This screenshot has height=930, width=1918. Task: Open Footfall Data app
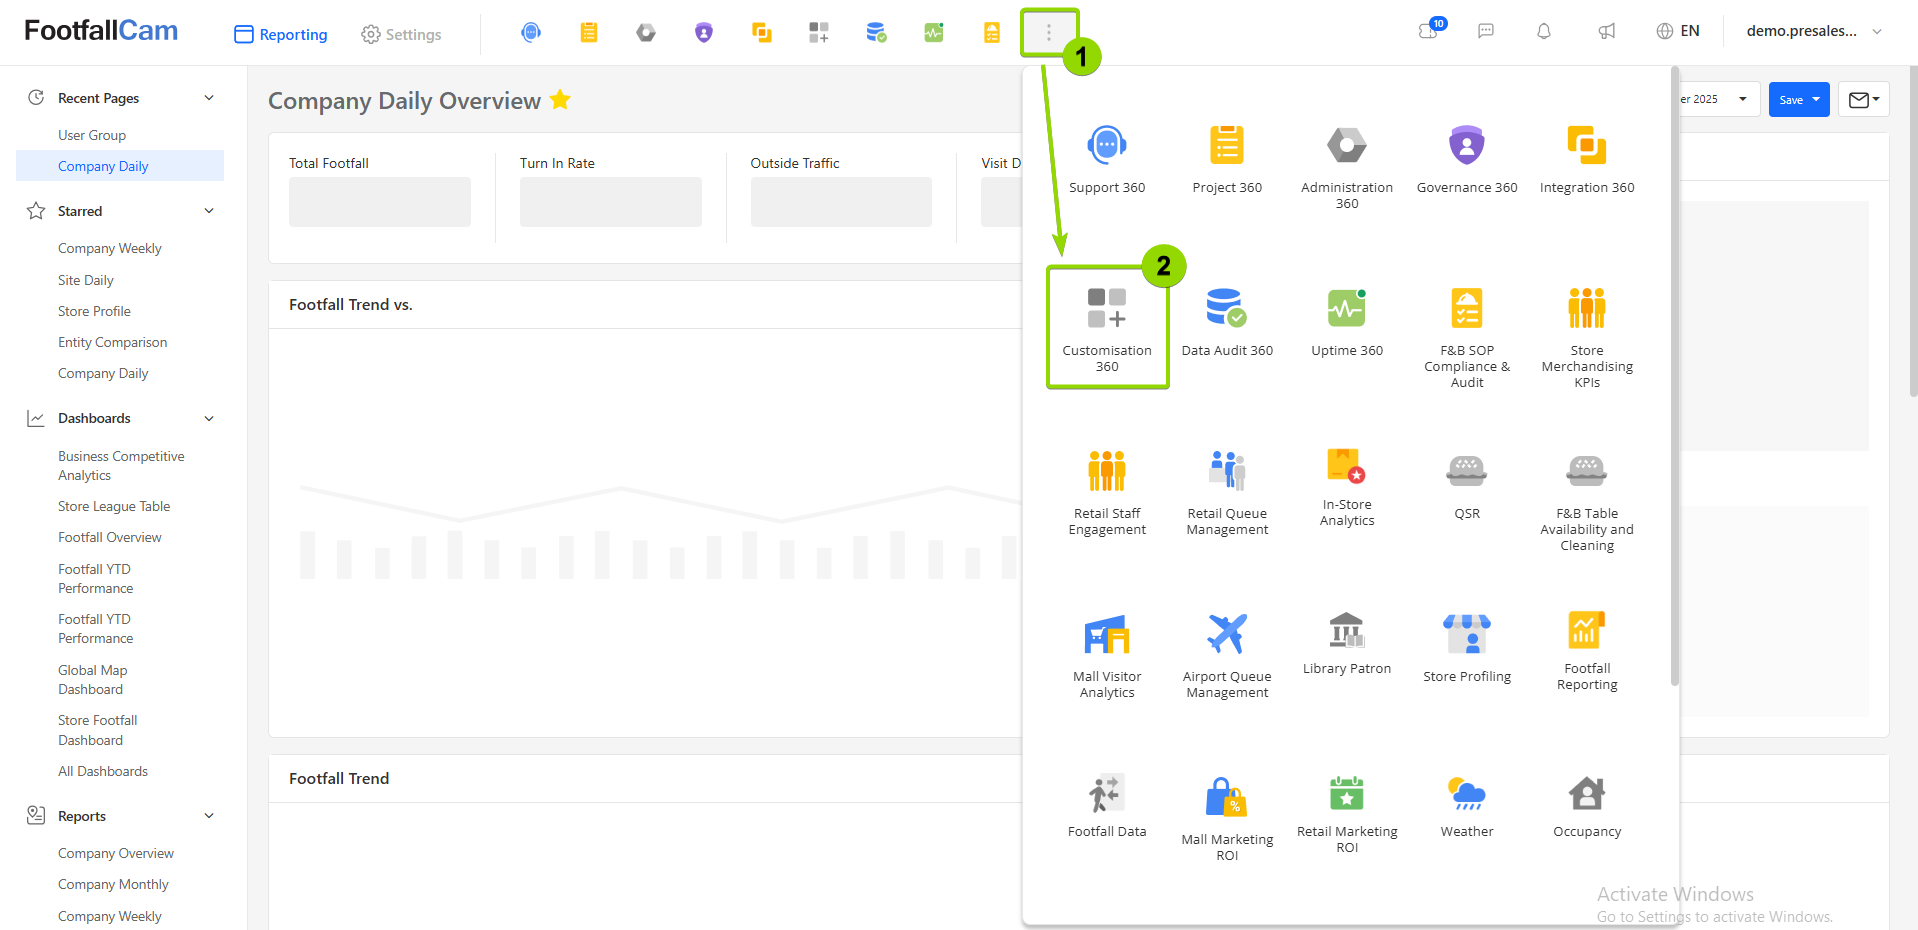[x=1107, y=806]
